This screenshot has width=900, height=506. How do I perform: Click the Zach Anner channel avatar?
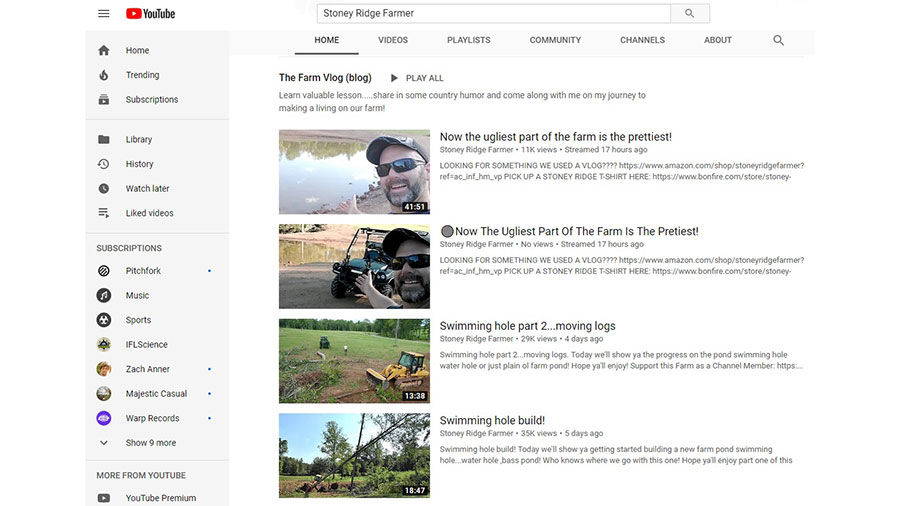(x=104, y=369)
